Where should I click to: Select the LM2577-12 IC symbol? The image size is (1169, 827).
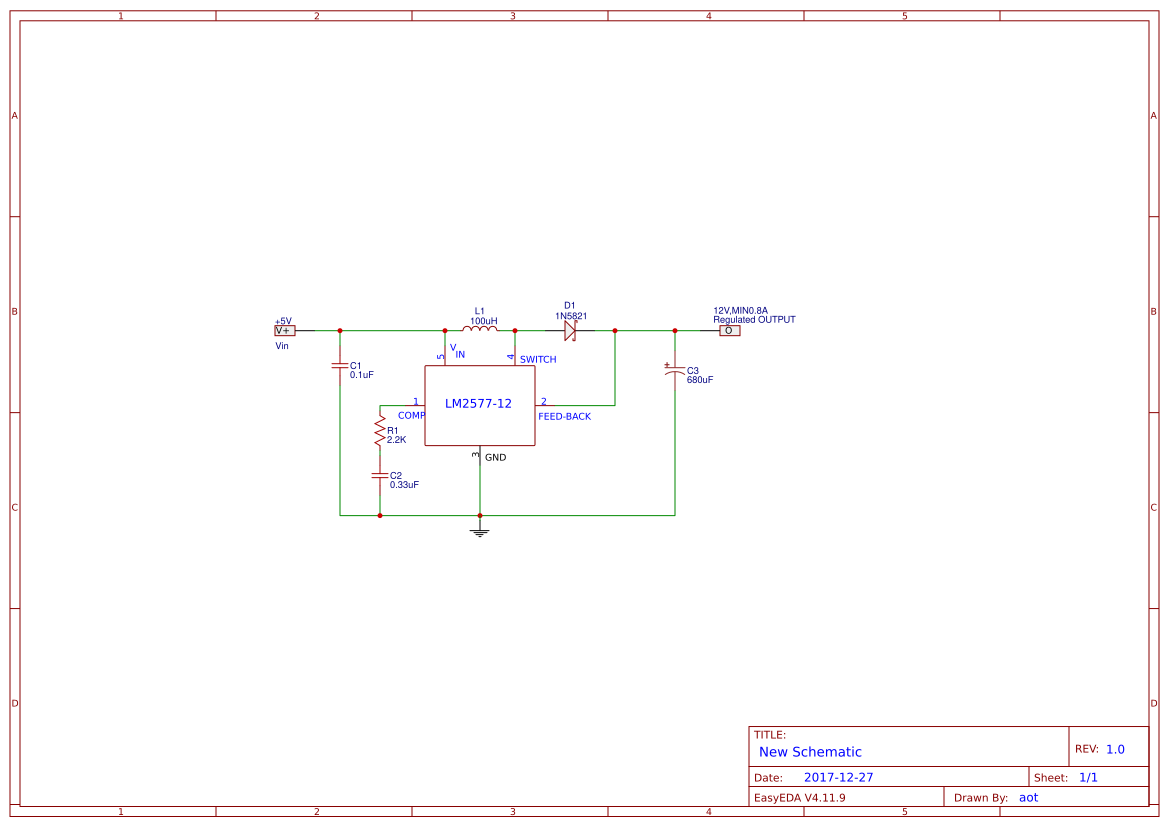(x=480, y=405)
